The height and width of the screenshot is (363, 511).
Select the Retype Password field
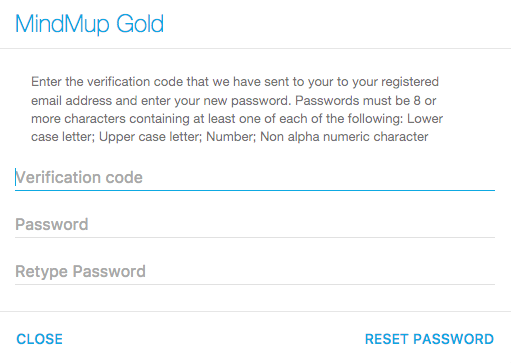point(255,272)
